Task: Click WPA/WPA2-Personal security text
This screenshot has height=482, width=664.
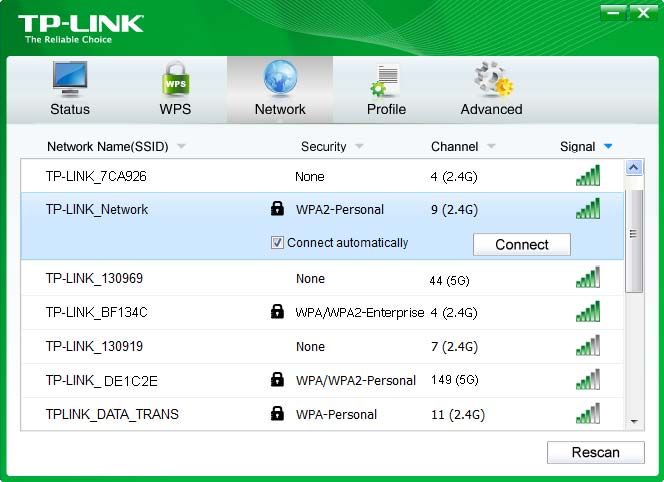Action: [x=356, y=380]
